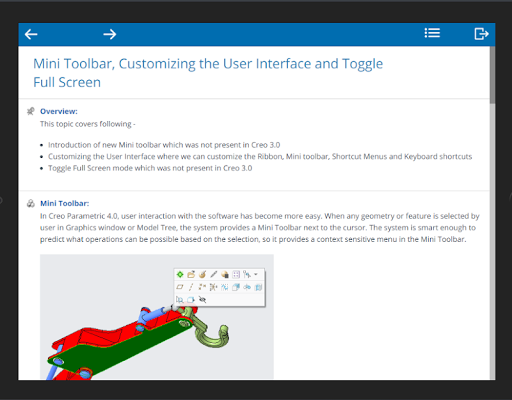The height and width of the screenshot is (400, 512).
Task: Click the Overview section heading
Action: coord(59,111)
